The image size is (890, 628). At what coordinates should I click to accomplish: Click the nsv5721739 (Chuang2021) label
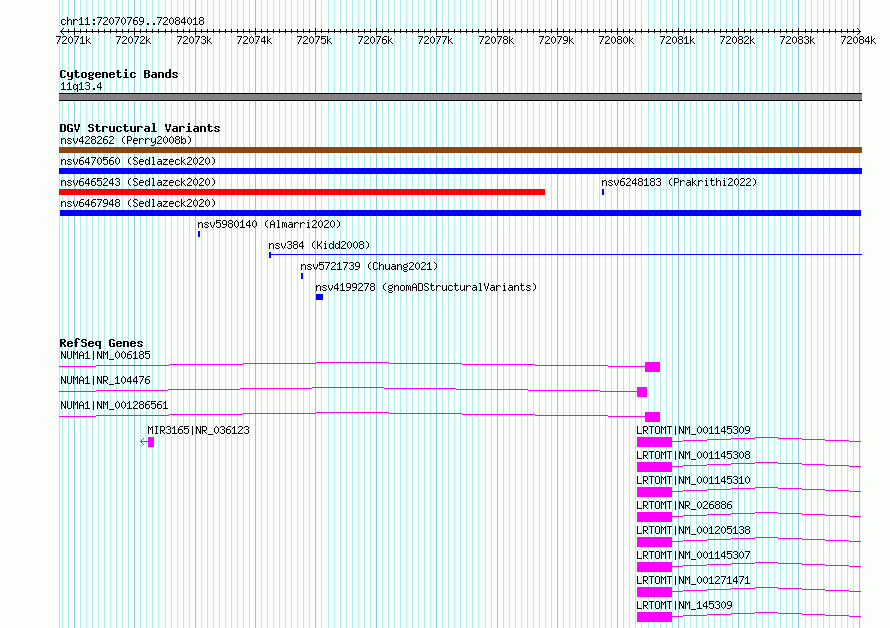click(369, 266)
